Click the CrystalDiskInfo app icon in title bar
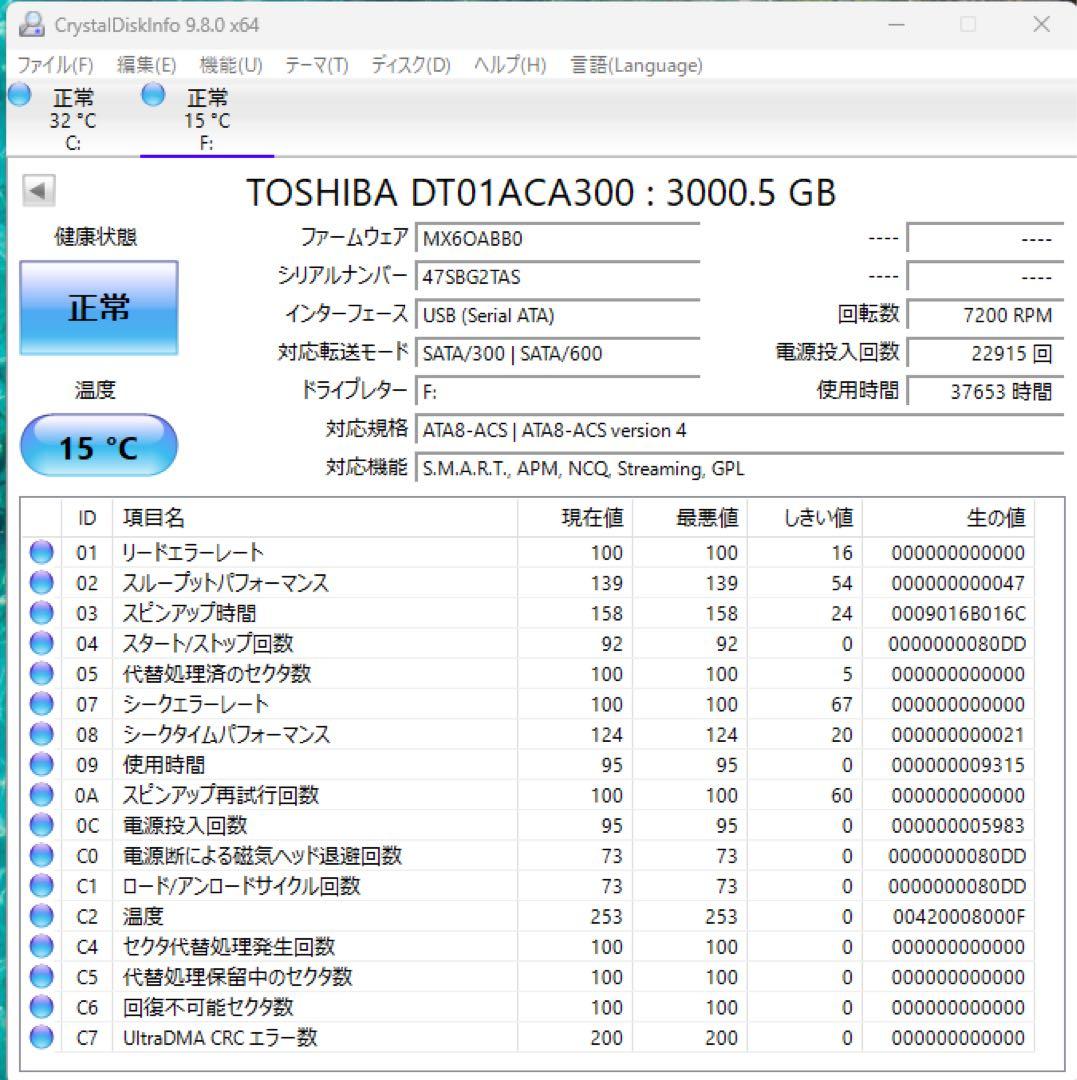This screenshot has width=1077, height=1080. tap(32, 25)
